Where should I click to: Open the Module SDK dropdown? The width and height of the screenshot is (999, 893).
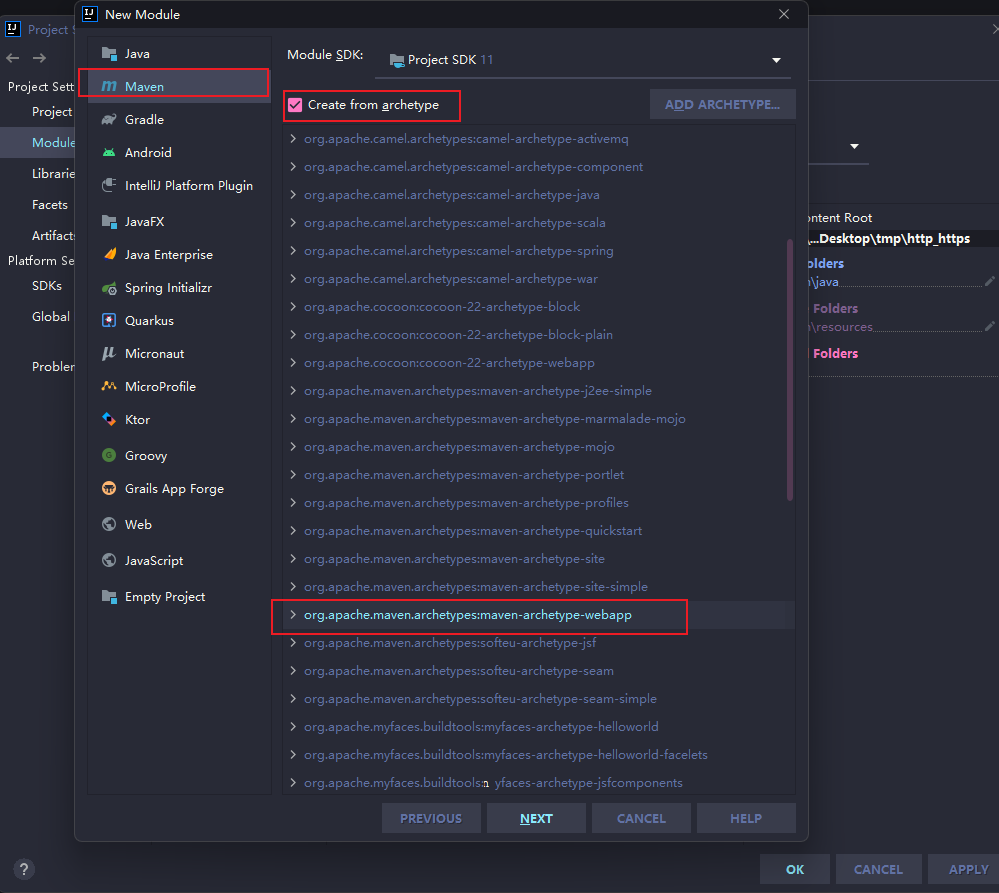(x=776, y=60)
